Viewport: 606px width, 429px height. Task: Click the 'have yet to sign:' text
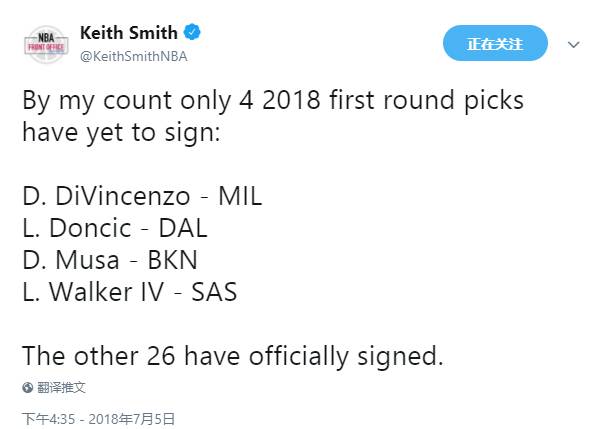121,133
